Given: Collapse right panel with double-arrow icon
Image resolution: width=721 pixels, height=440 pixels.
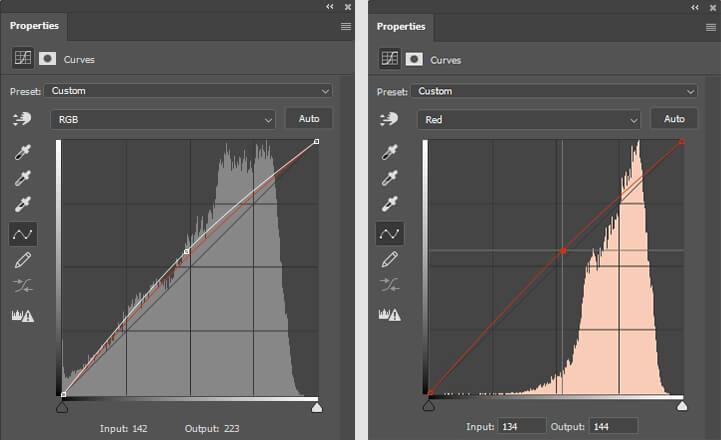Looking at the screenshot, I should click(695, 7).
